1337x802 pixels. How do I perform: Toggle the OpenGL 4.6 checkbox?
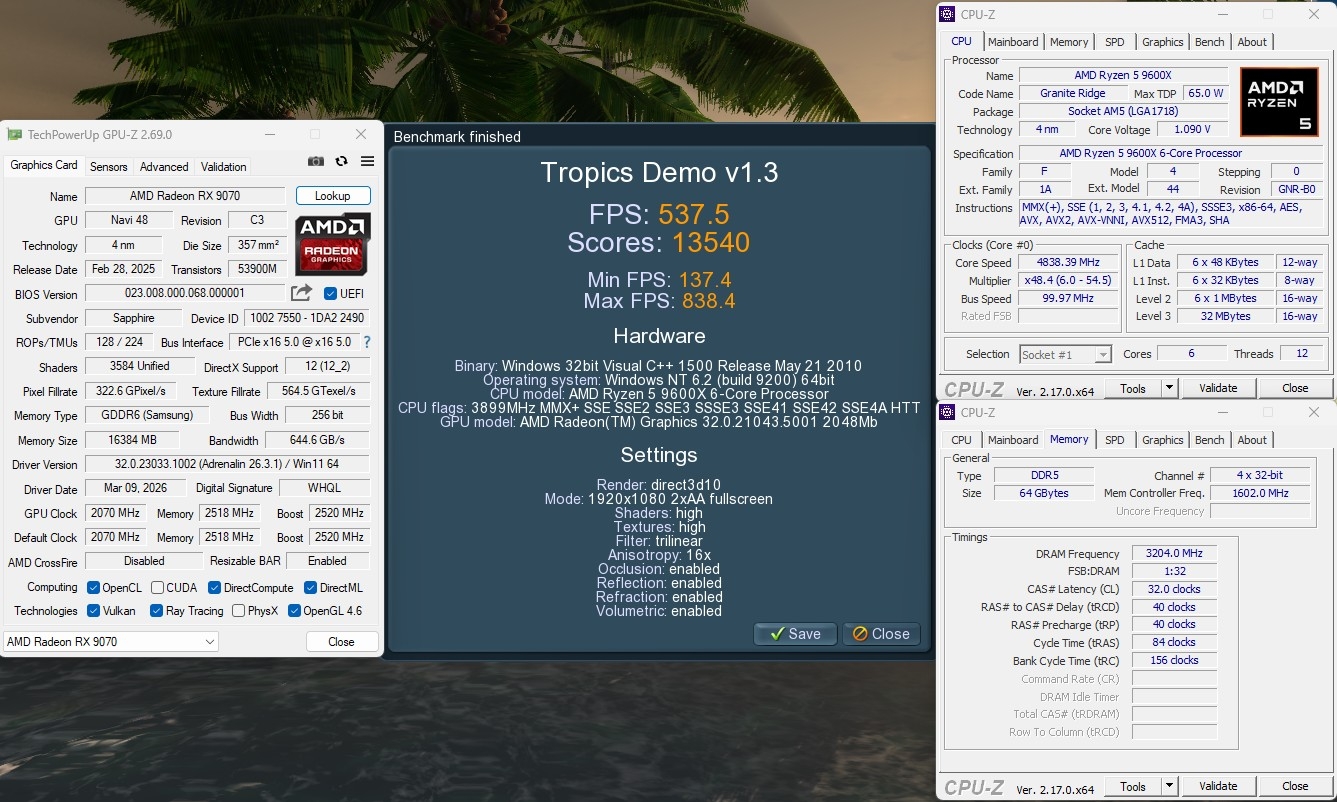coord(294,611)
